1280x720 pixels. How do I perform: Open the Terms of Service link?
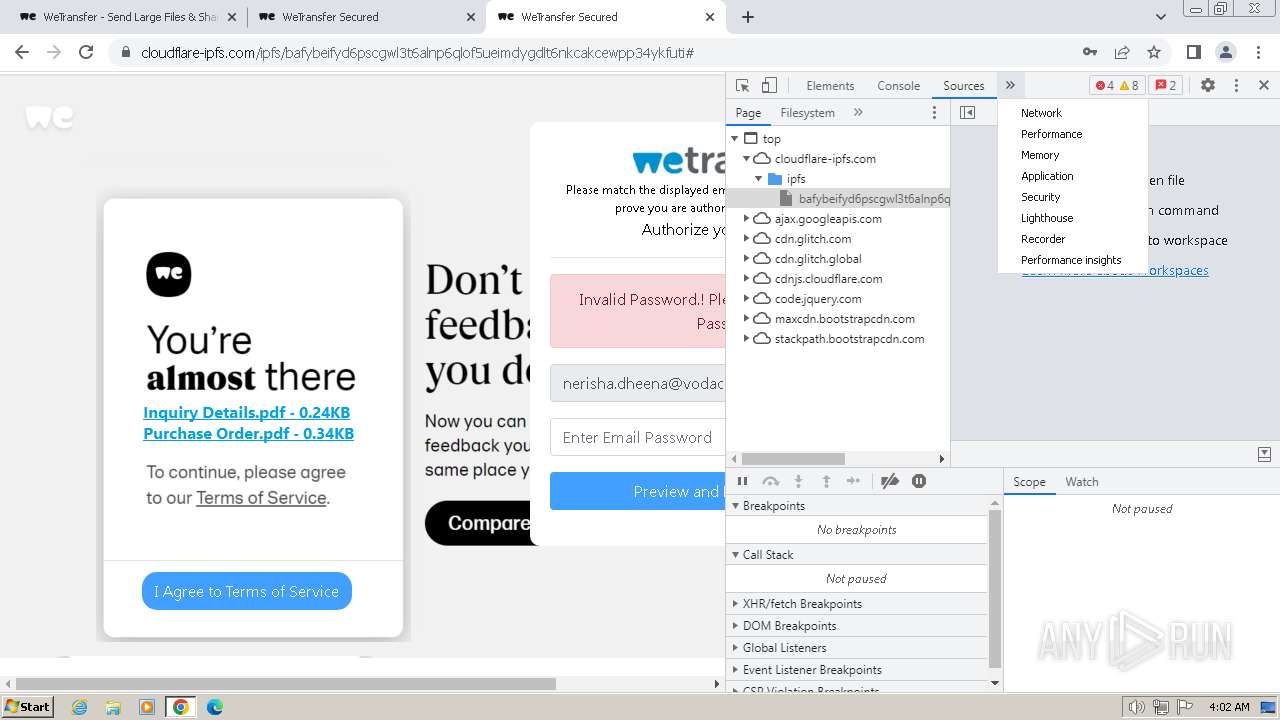click(x=261, y=498)
